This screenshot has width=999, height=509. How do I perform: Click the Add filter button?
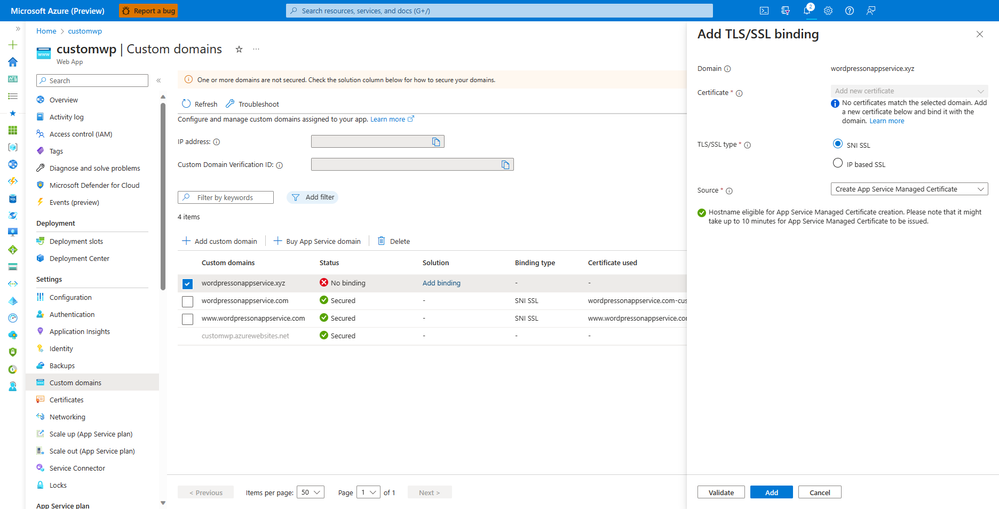312,197
